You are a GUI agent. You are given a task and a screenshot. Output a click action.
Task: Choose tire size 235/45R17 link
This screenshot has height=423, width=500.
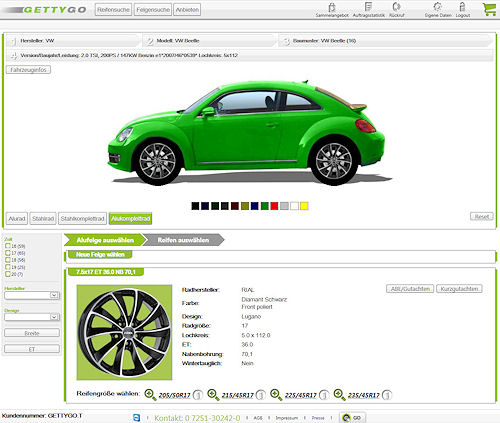point(364,395)
